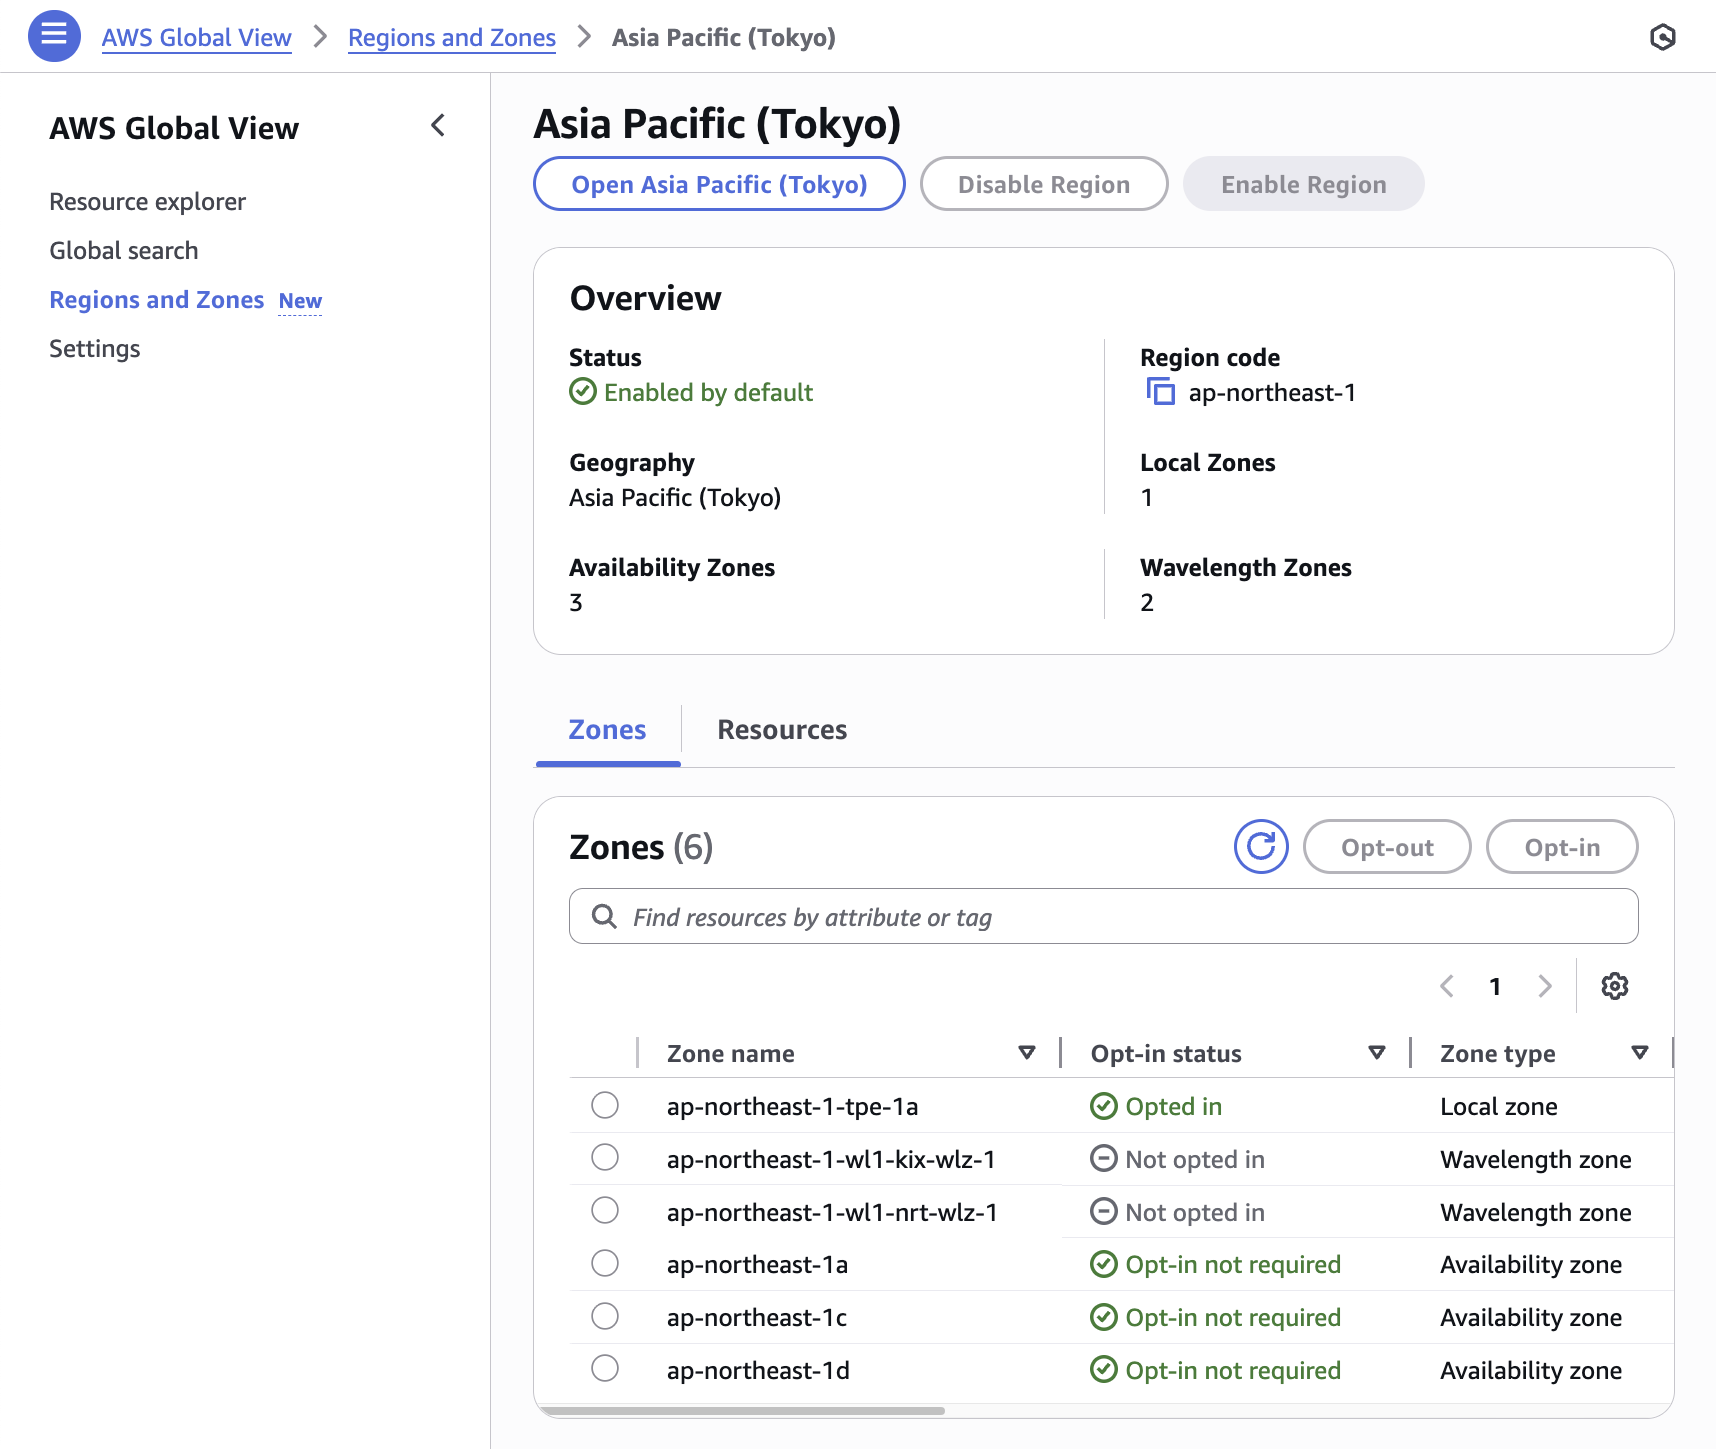Open table preferences gear icon

[1614, 986]
